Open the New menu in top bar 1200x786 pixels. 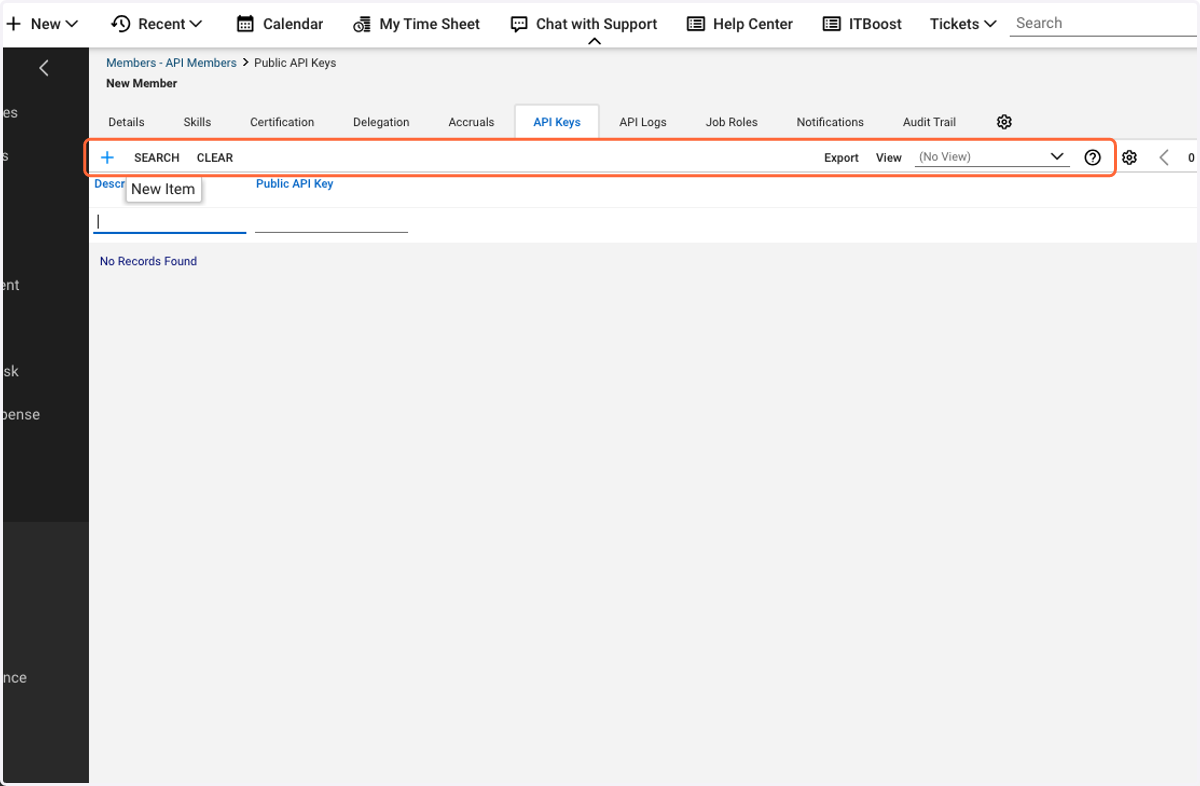[x=42, y=24]
